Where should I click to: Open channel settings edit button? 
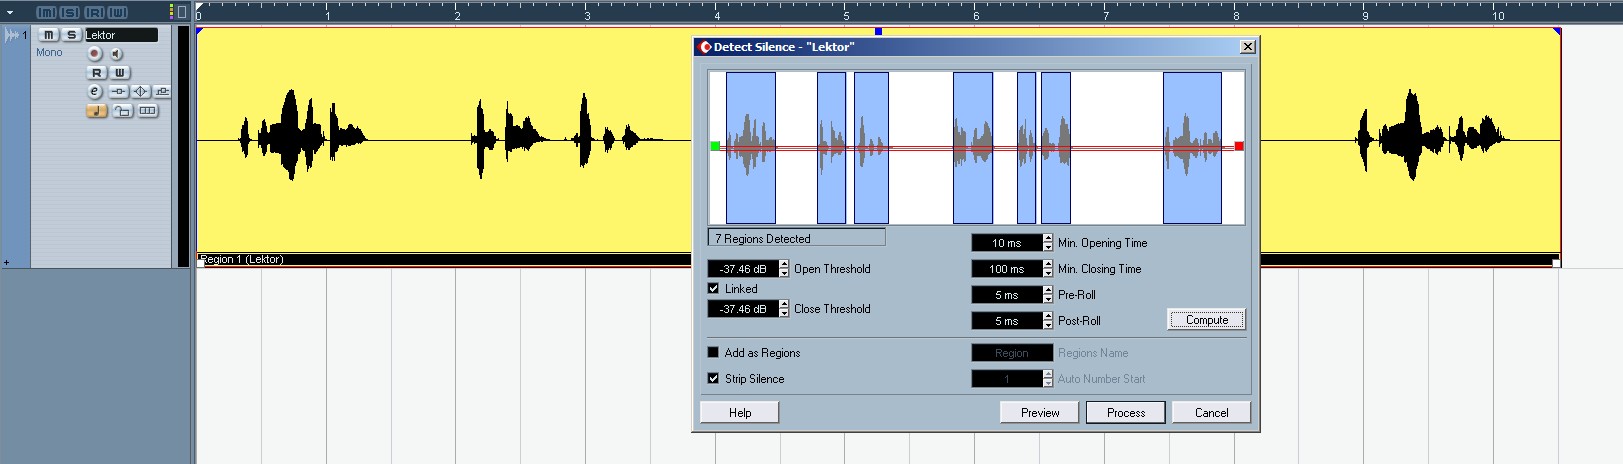[95, 91]
